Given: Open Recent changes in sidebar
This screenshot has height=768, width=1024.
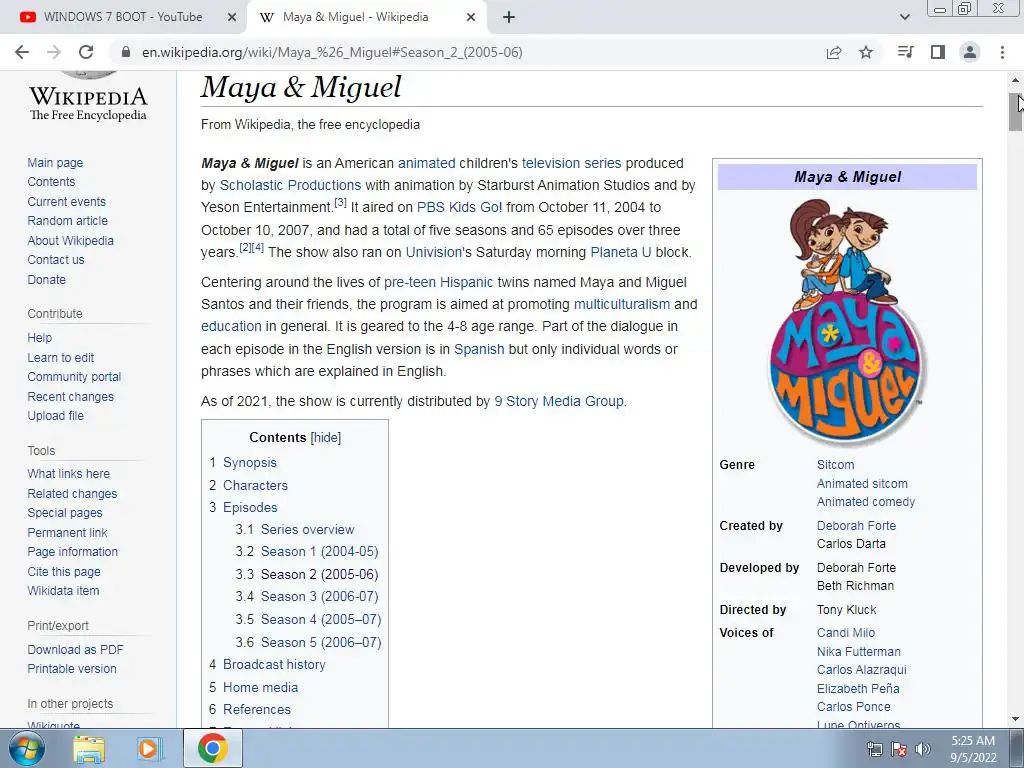Looking at the screenshot, I should (x=71, y=396).
